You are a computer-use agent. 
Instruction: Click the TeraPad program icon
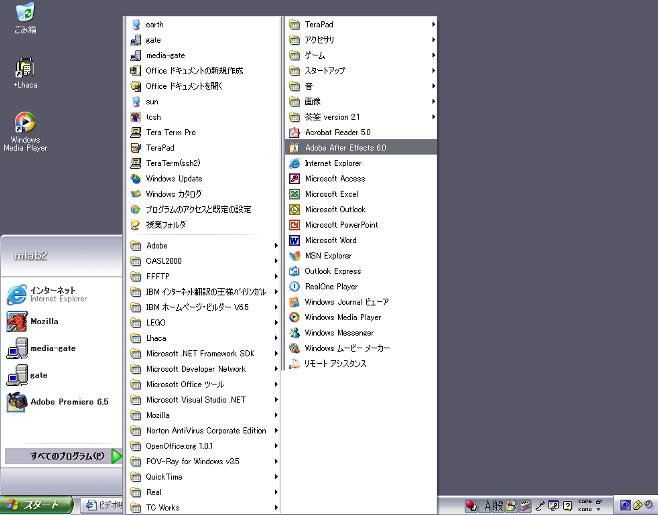(x=136, y=148)
